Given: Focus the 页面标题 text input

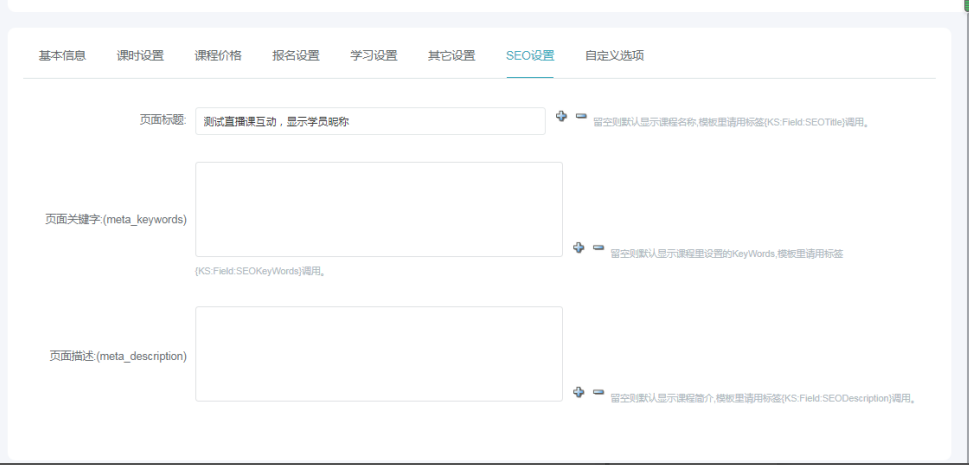Looking at the screenshot, I should [x=370, y=121].
